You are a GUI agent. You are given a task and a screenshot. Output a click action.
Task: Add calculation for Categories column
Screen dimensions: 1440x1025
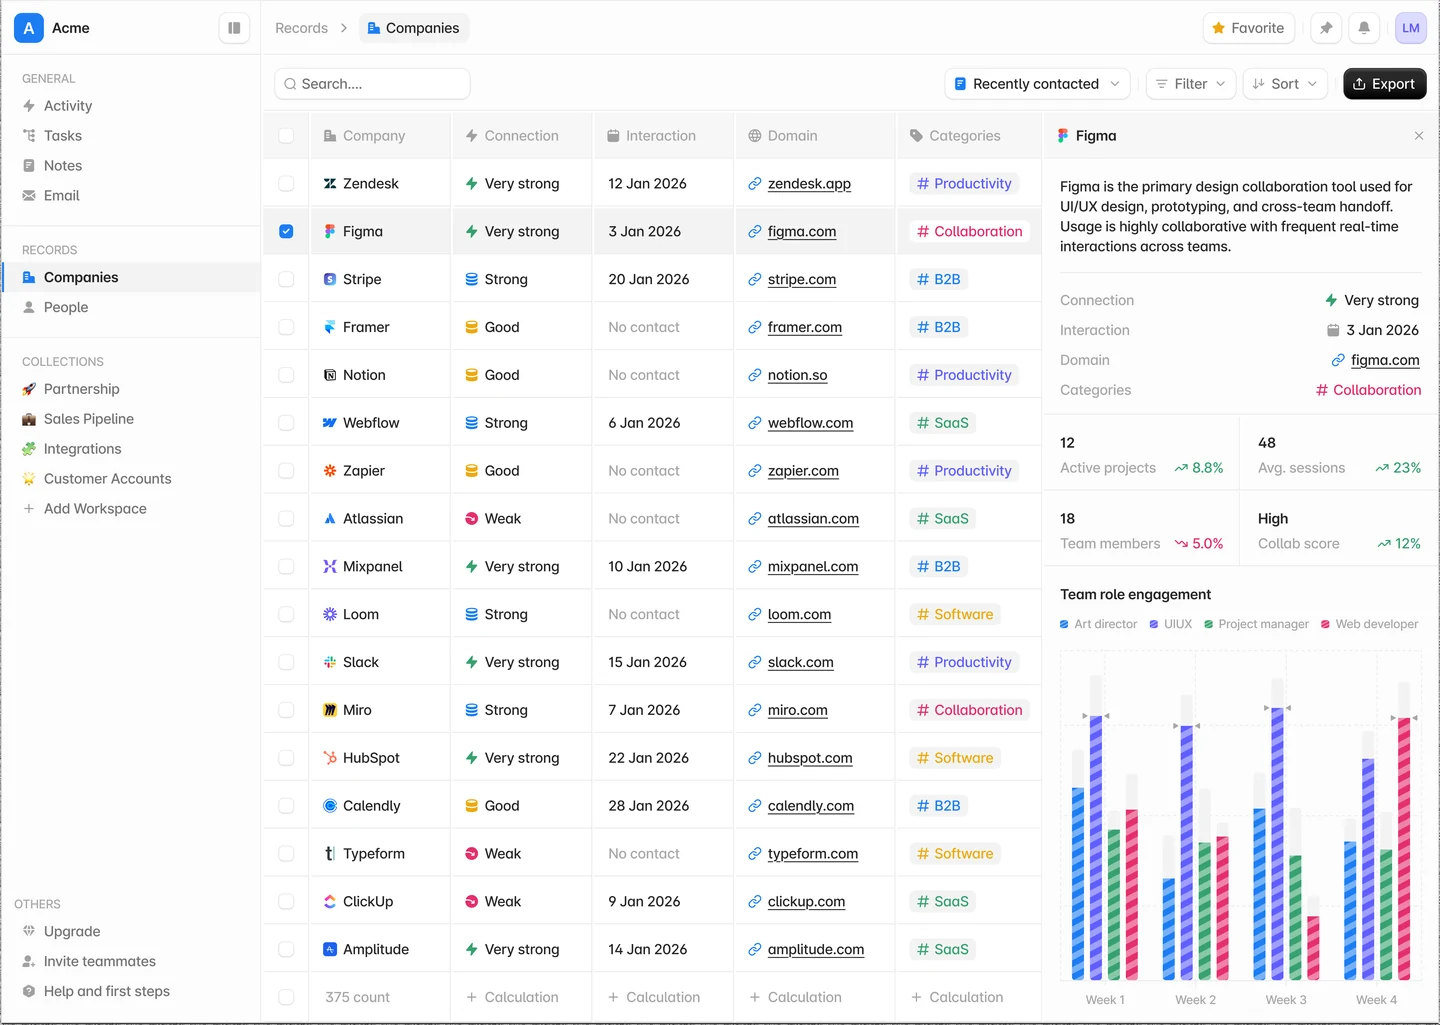pos(957,997)
